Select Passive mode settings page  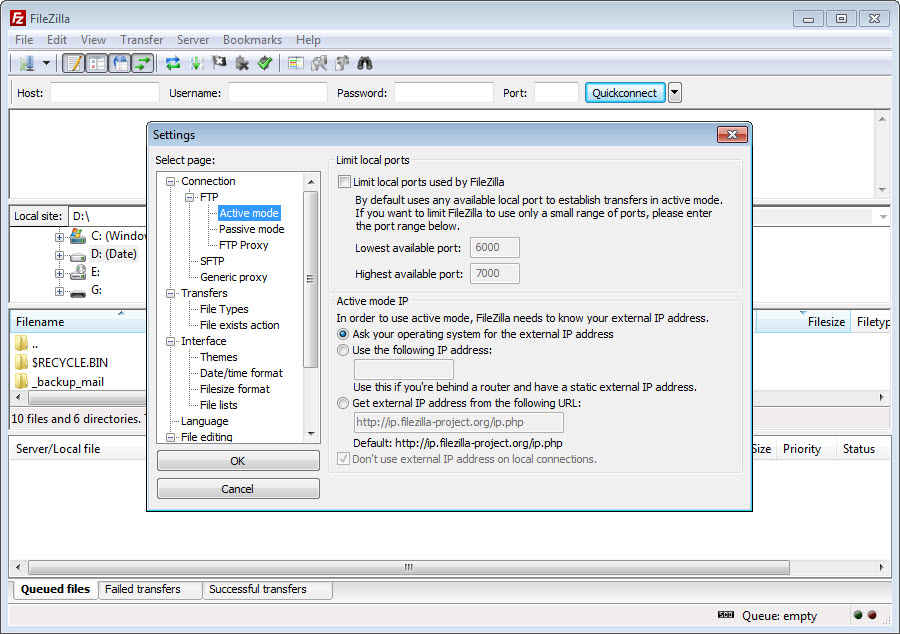(251, 229)
